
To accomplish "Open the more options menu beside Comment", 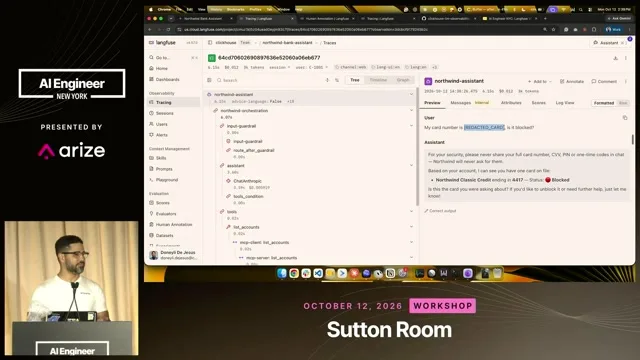I will [626, 82].
